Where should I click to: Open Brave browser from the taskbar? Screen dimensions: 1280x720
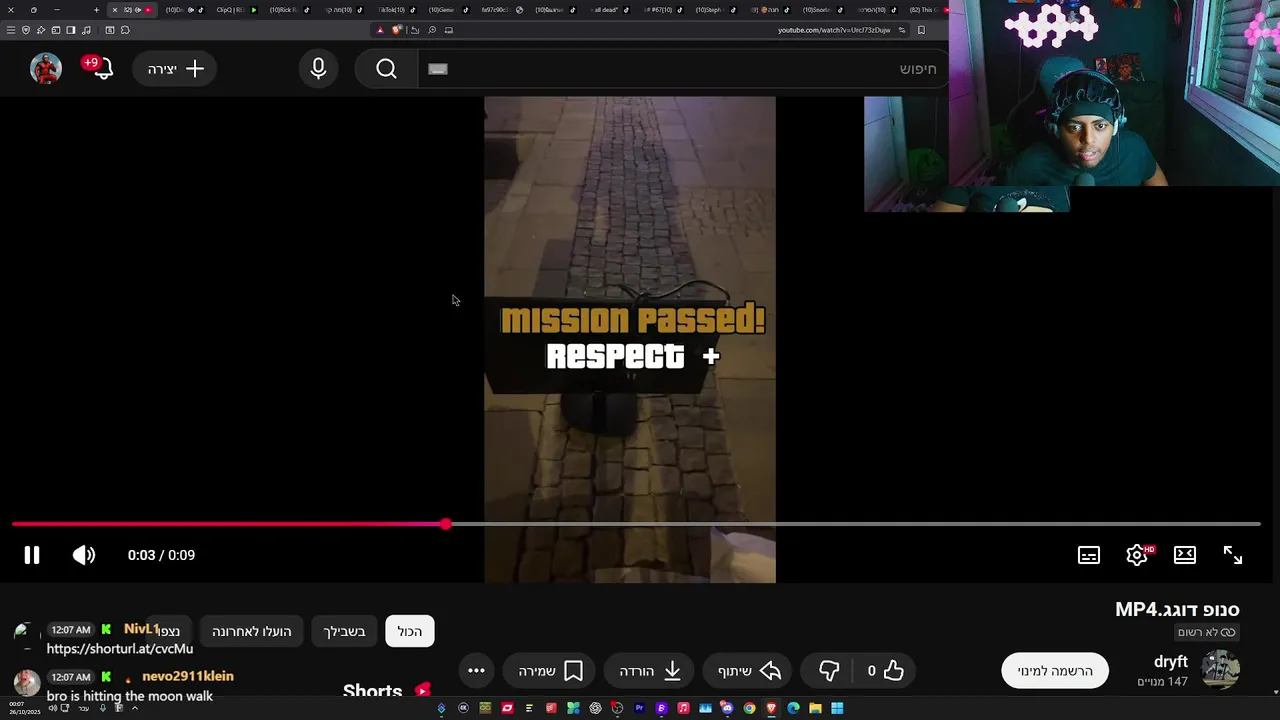coord(771,708)
